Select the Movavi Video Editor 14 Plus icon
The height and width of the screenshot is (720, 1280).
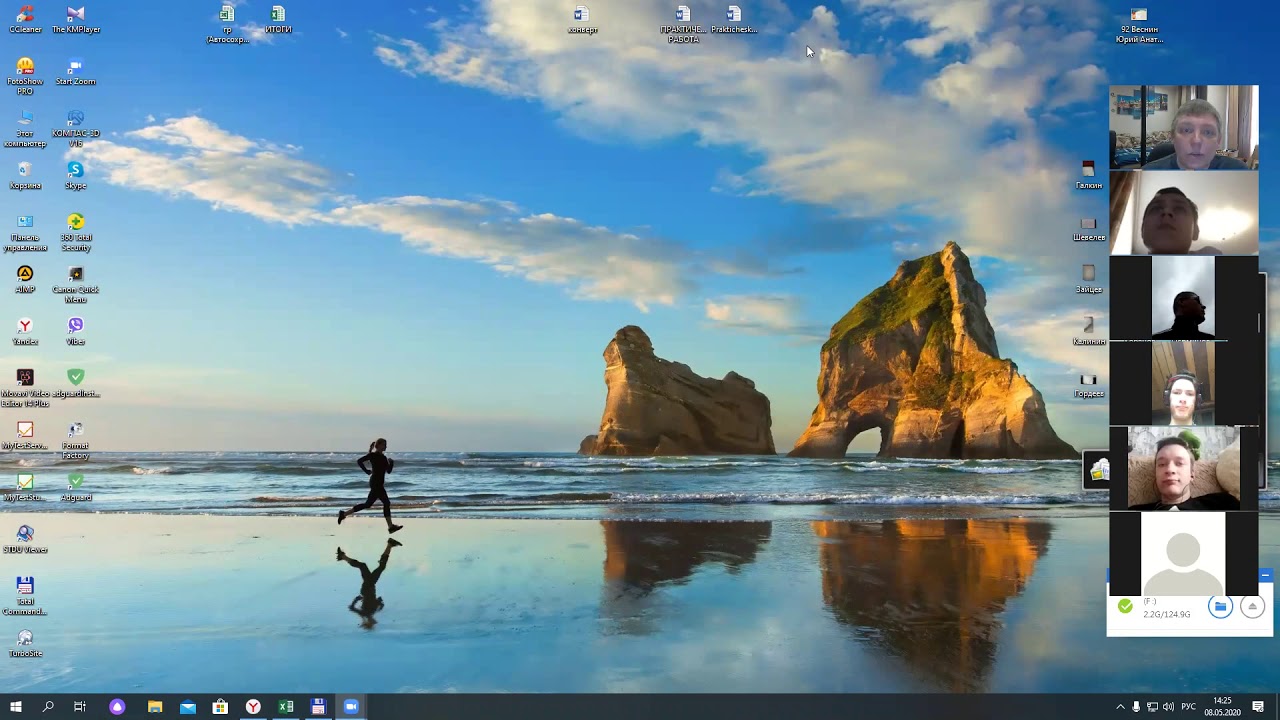pos(26,388)
